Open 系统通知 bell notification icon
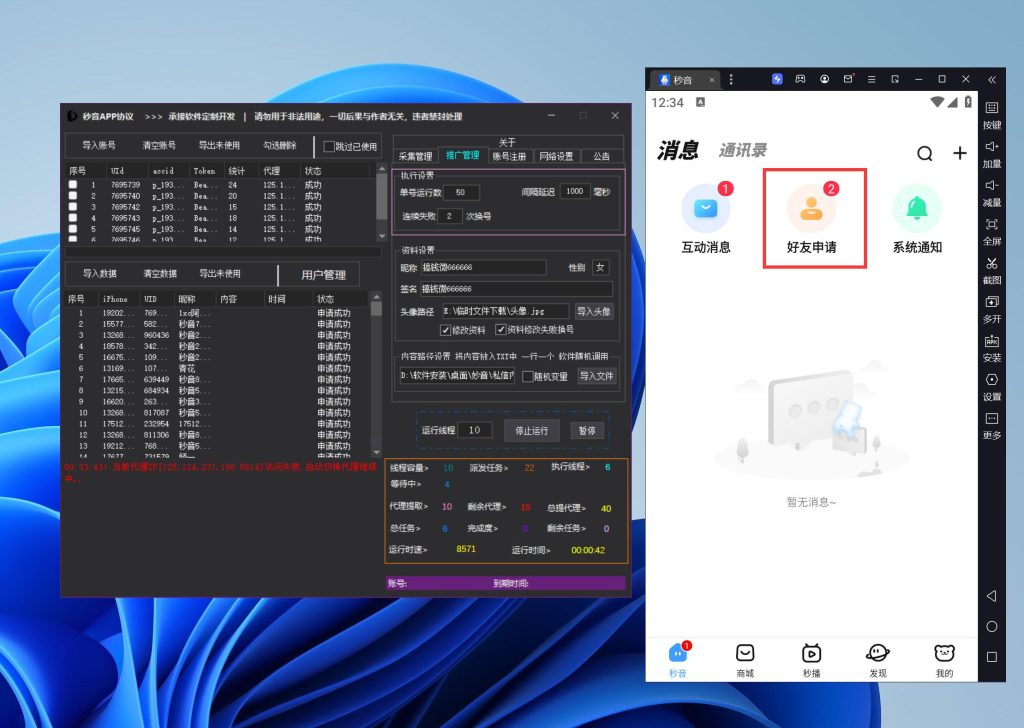 point(916,208)
